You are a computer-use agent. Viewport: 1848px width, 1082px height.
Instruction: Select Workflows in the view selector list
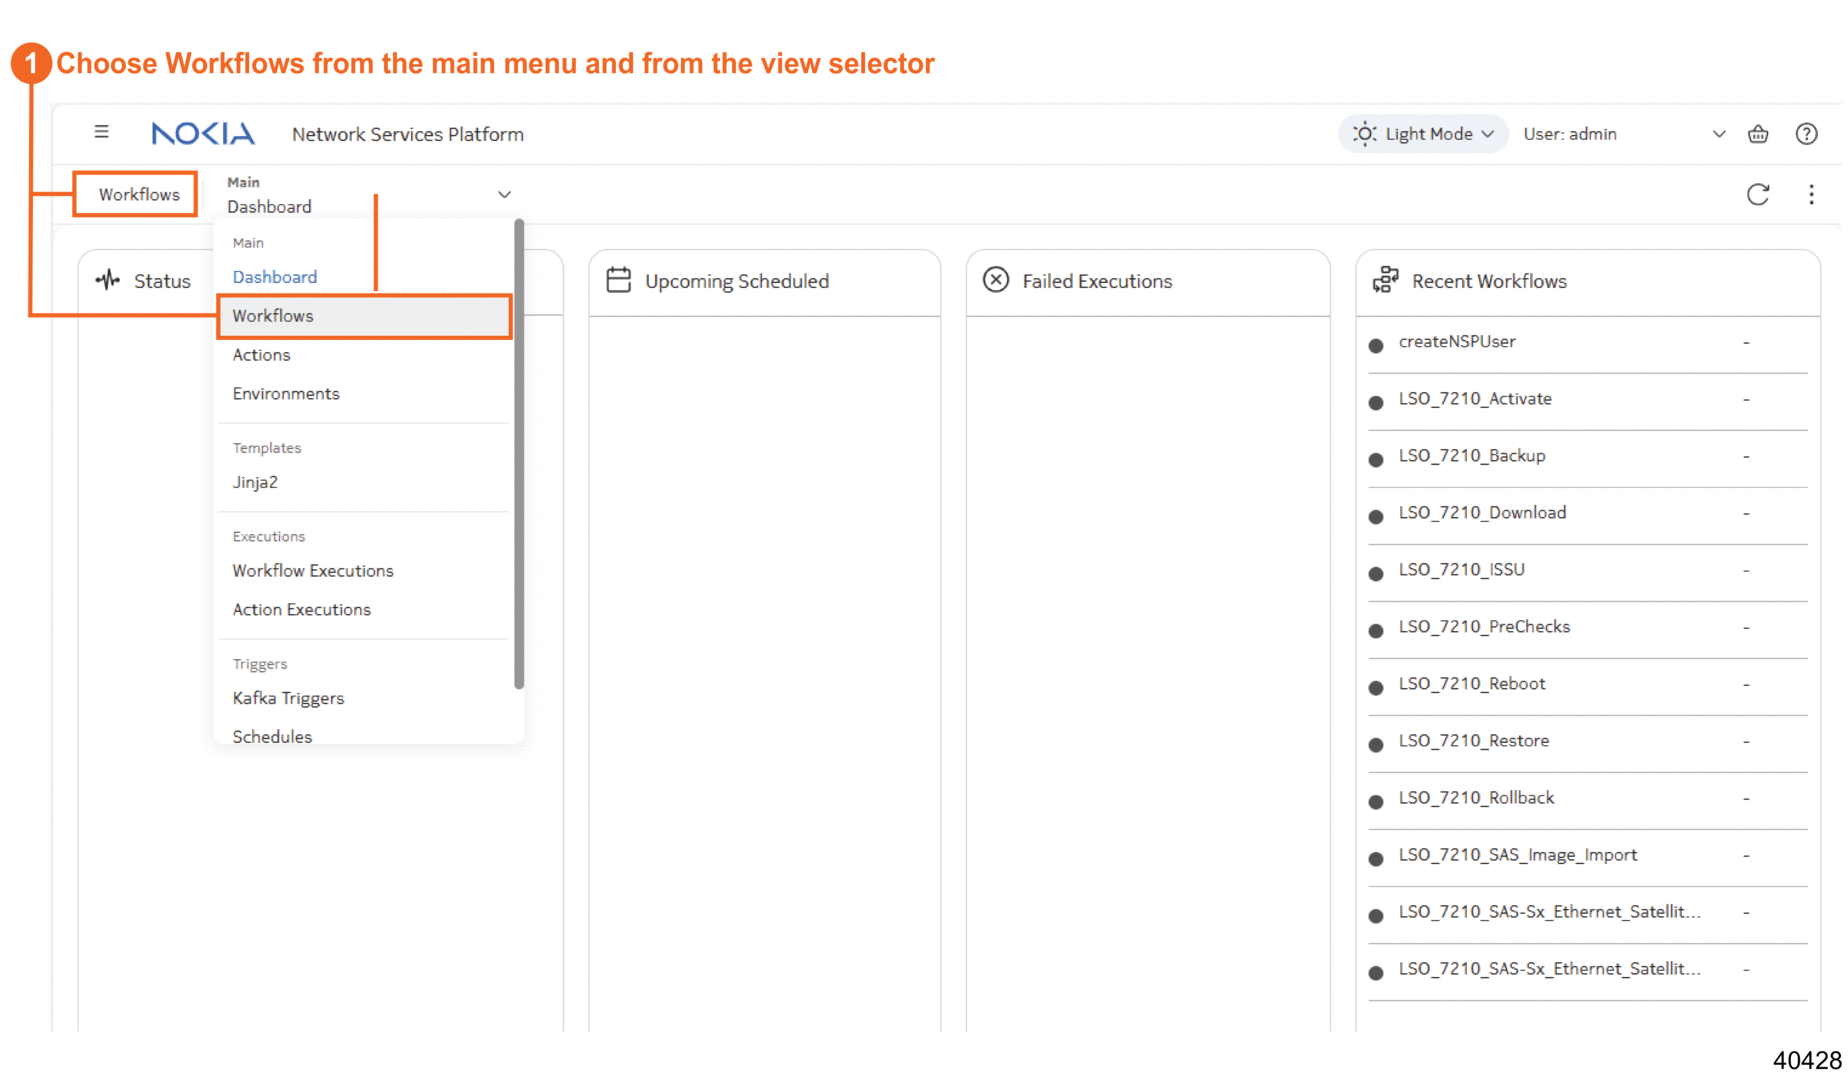(x=273, y=316)
